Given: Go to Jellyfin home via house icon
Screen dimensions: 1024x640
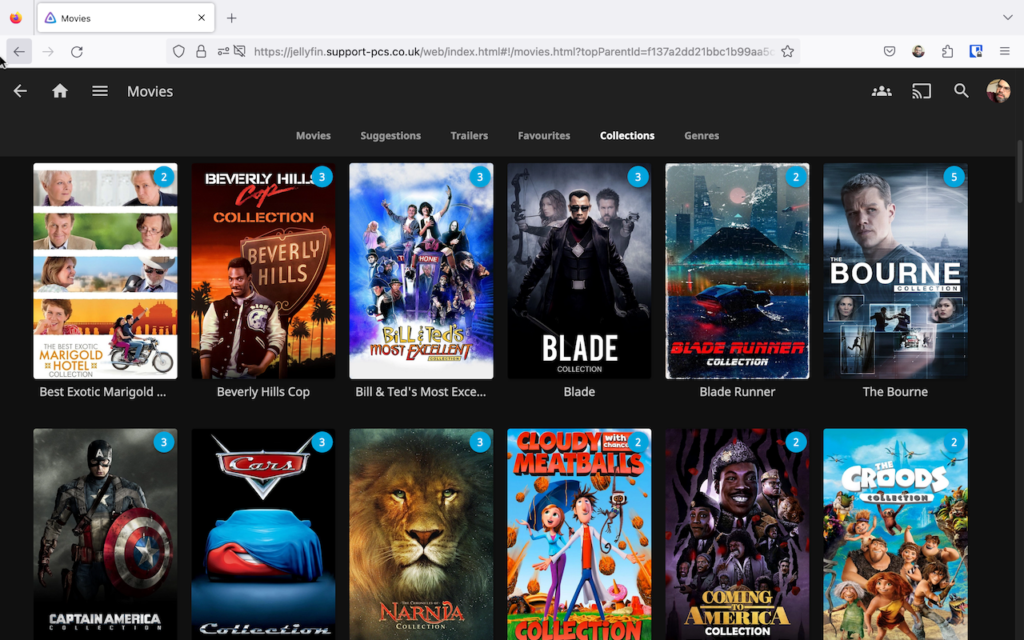Looking at the screenshot, I should [60, 91].
